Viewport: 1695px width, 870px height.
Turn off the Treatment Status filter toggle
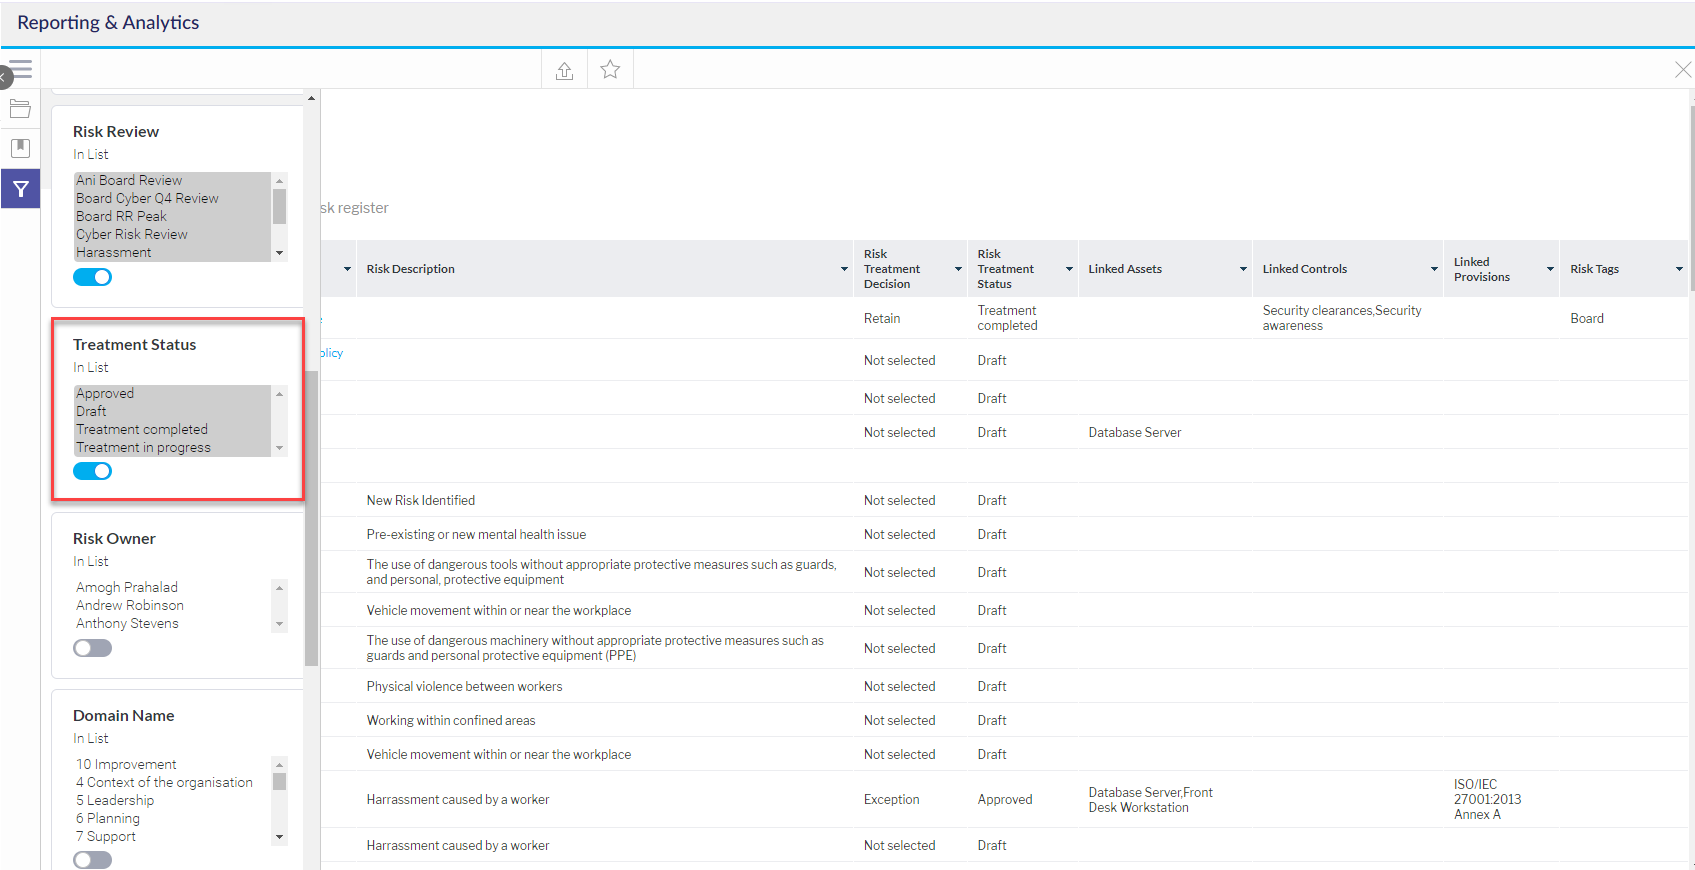coord(92,471)
